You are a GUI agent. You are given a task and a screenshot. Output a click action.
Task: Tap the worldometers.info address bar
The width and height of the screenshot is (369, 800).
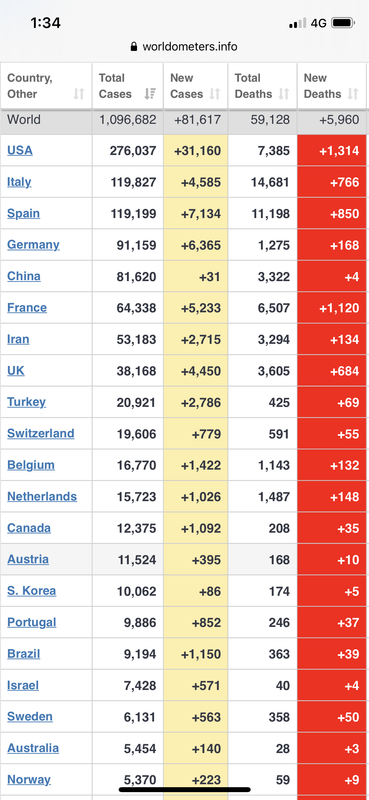(184, 47)
